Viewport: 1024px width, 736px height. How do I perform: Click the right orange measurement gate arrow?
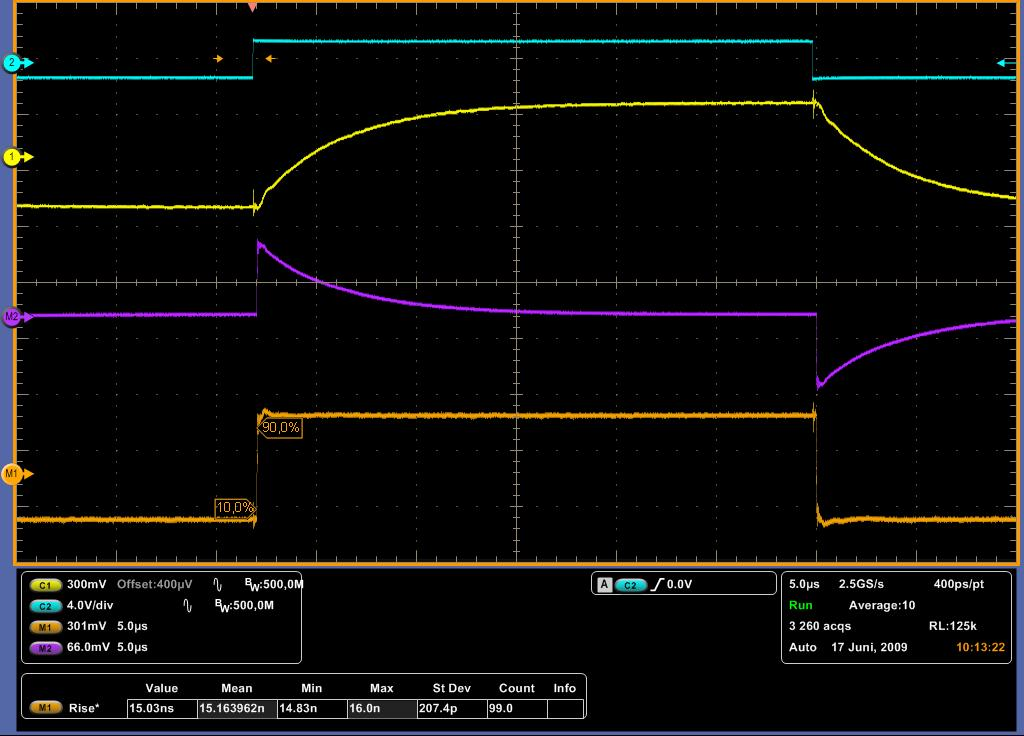[x=271, y=59]
